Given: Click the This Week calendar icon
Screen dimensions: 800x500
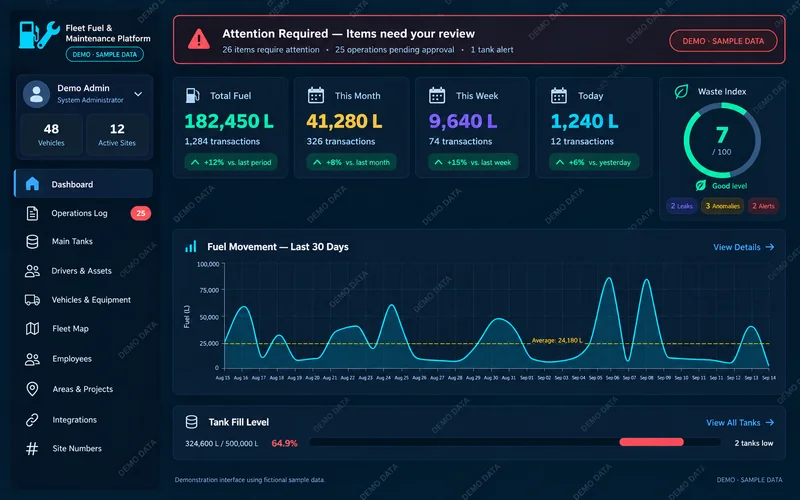Looking at the screenshot, I should click(437, 95).
